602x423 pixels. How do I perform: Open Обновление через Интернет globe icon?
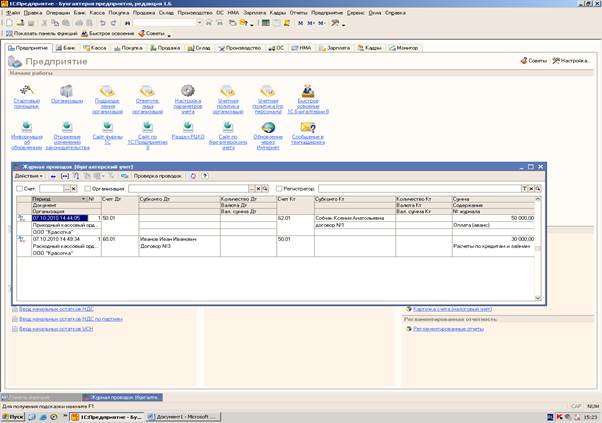point(268,127)
